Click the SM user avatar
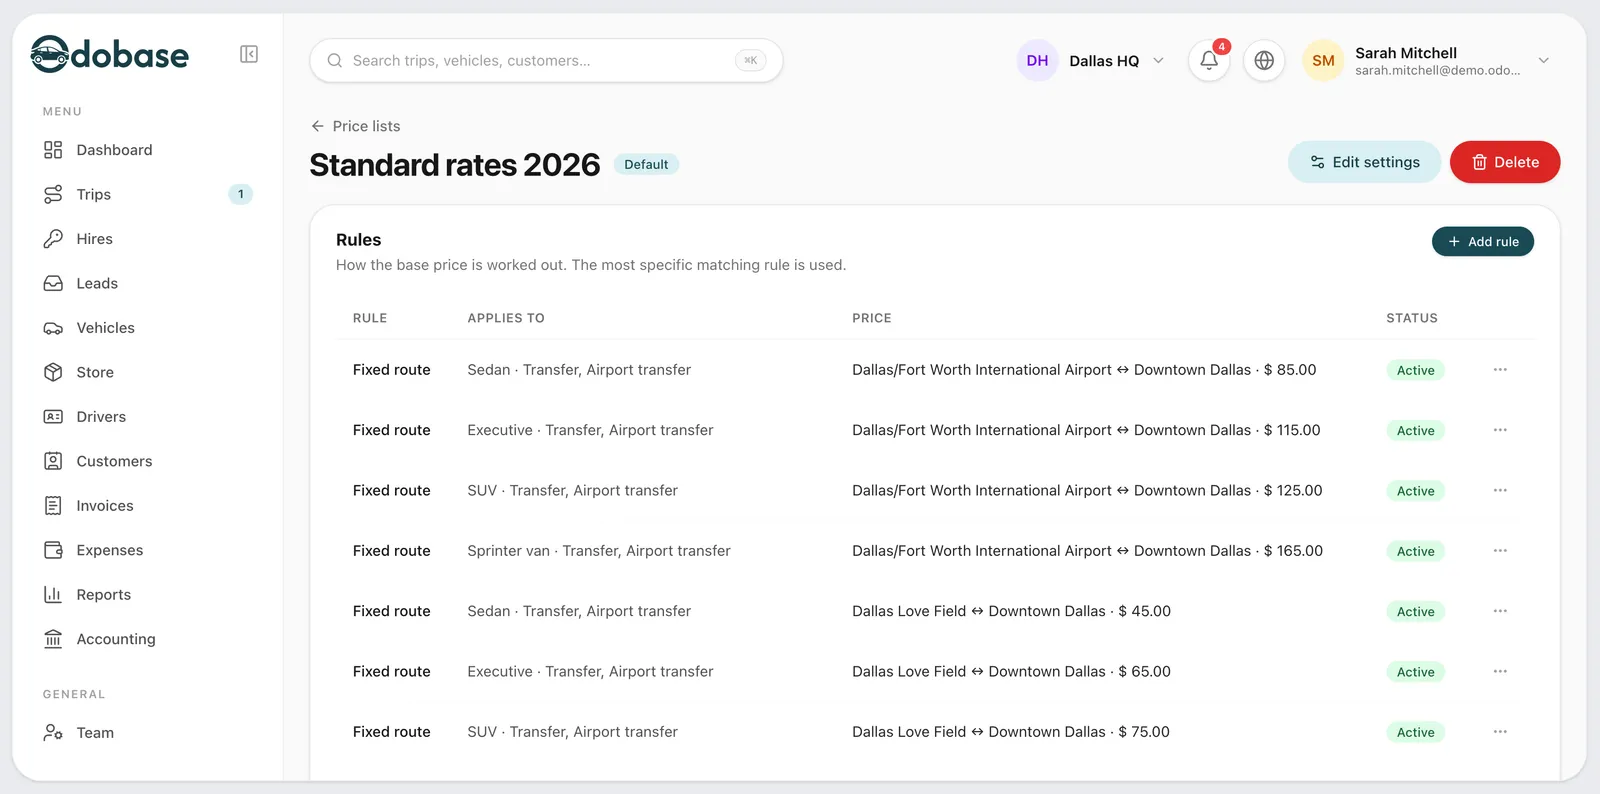The image size is (1600, 794). (1323, 60)
